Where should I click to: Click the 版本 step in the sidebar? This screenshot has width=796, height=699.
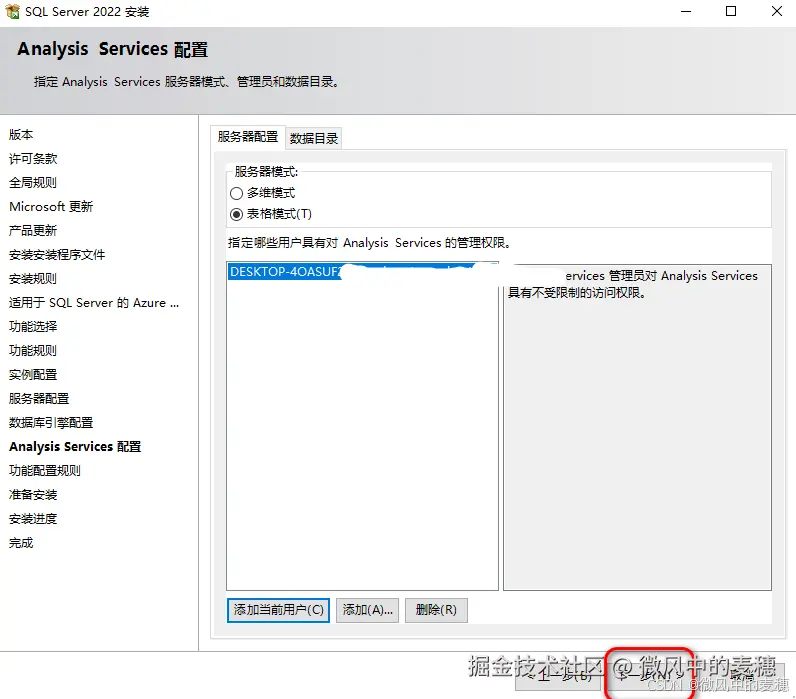(21, 135)
